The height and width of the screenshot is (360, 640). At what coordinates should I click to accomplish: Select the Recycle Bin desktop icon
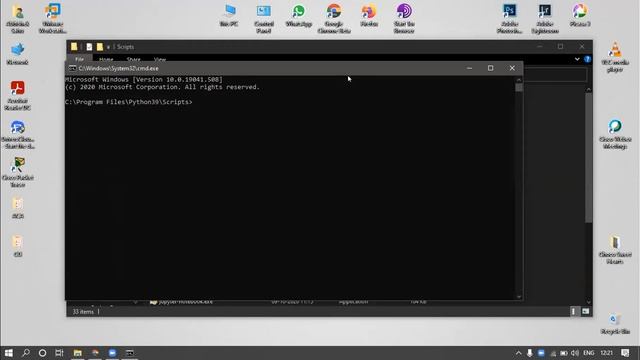tap(615, 324)
